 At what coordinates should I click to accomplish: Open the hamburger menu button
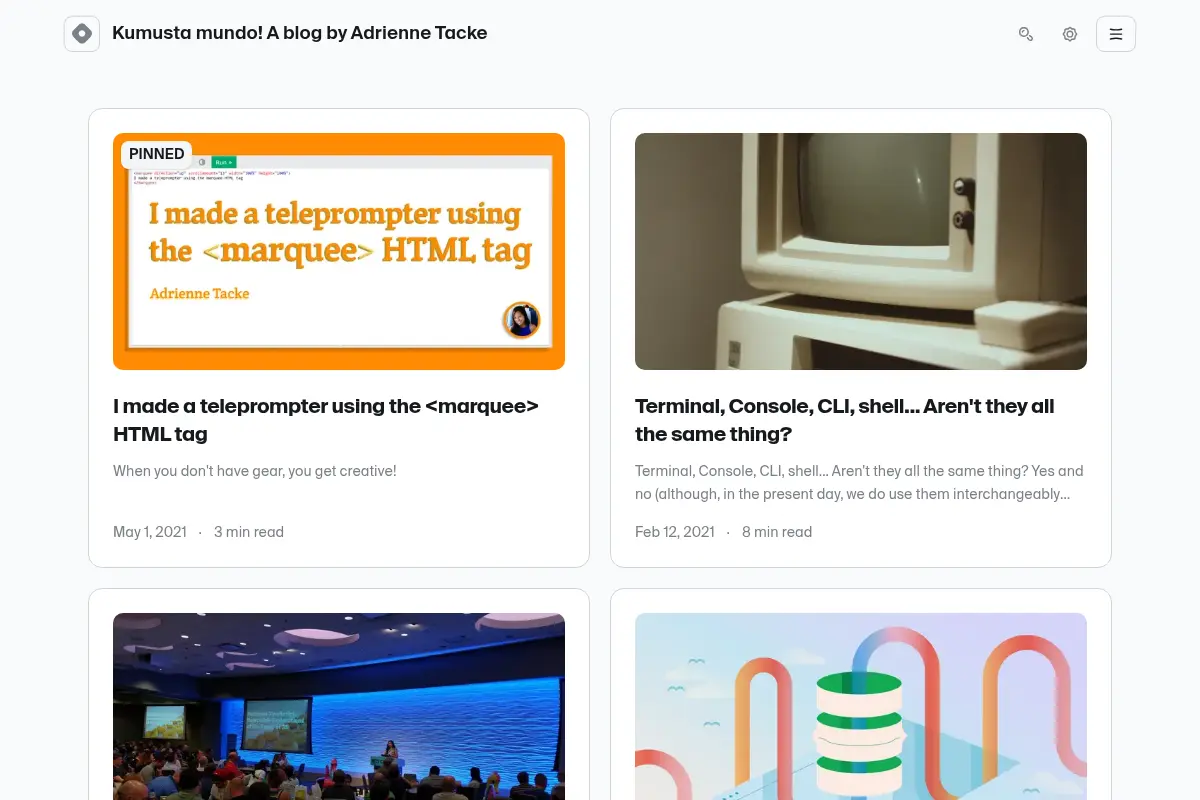pyautogui.click(x=1116, y=34)
